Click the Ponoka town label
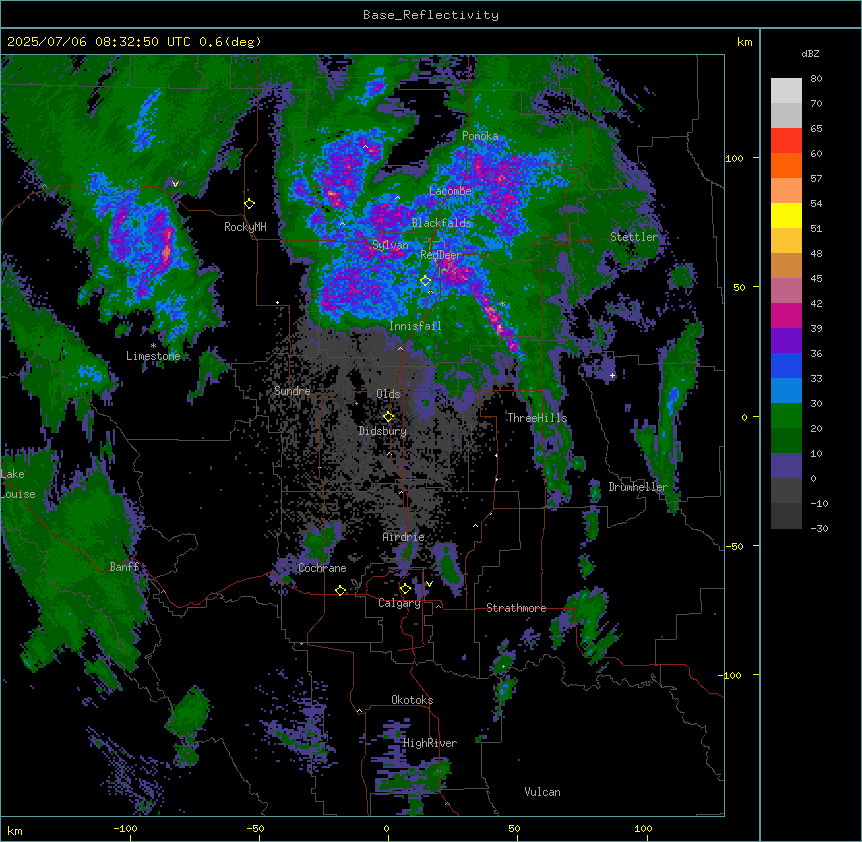862x842 pixels. (x=480, y=136)
